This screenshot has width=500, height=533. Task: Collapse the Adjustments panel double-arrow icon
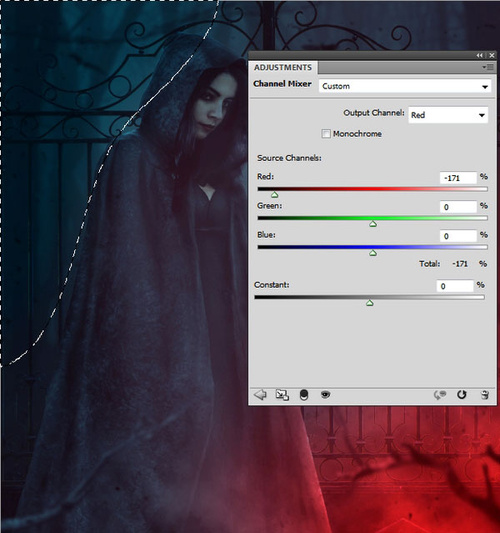point(479,55)
